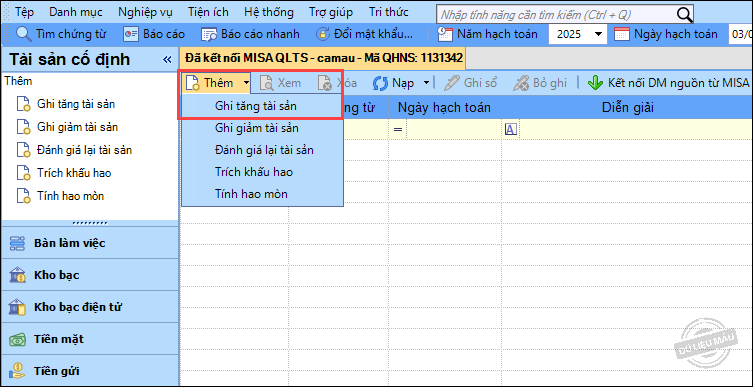Click the search magnifier in feature search box

(x=684, y=14)
